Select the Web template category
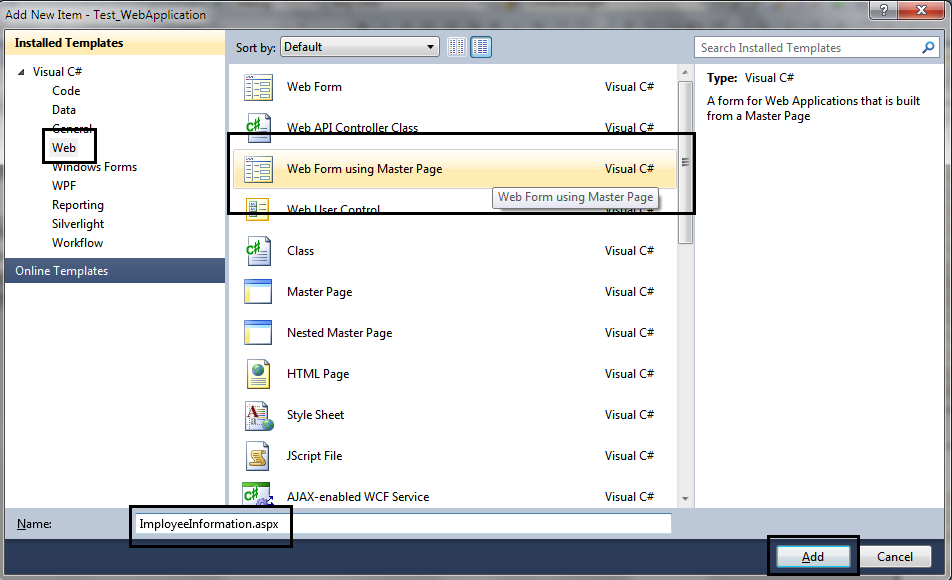The height and width of the screenshot is (580, 952). pyautogui.click(x=64, y=147)
